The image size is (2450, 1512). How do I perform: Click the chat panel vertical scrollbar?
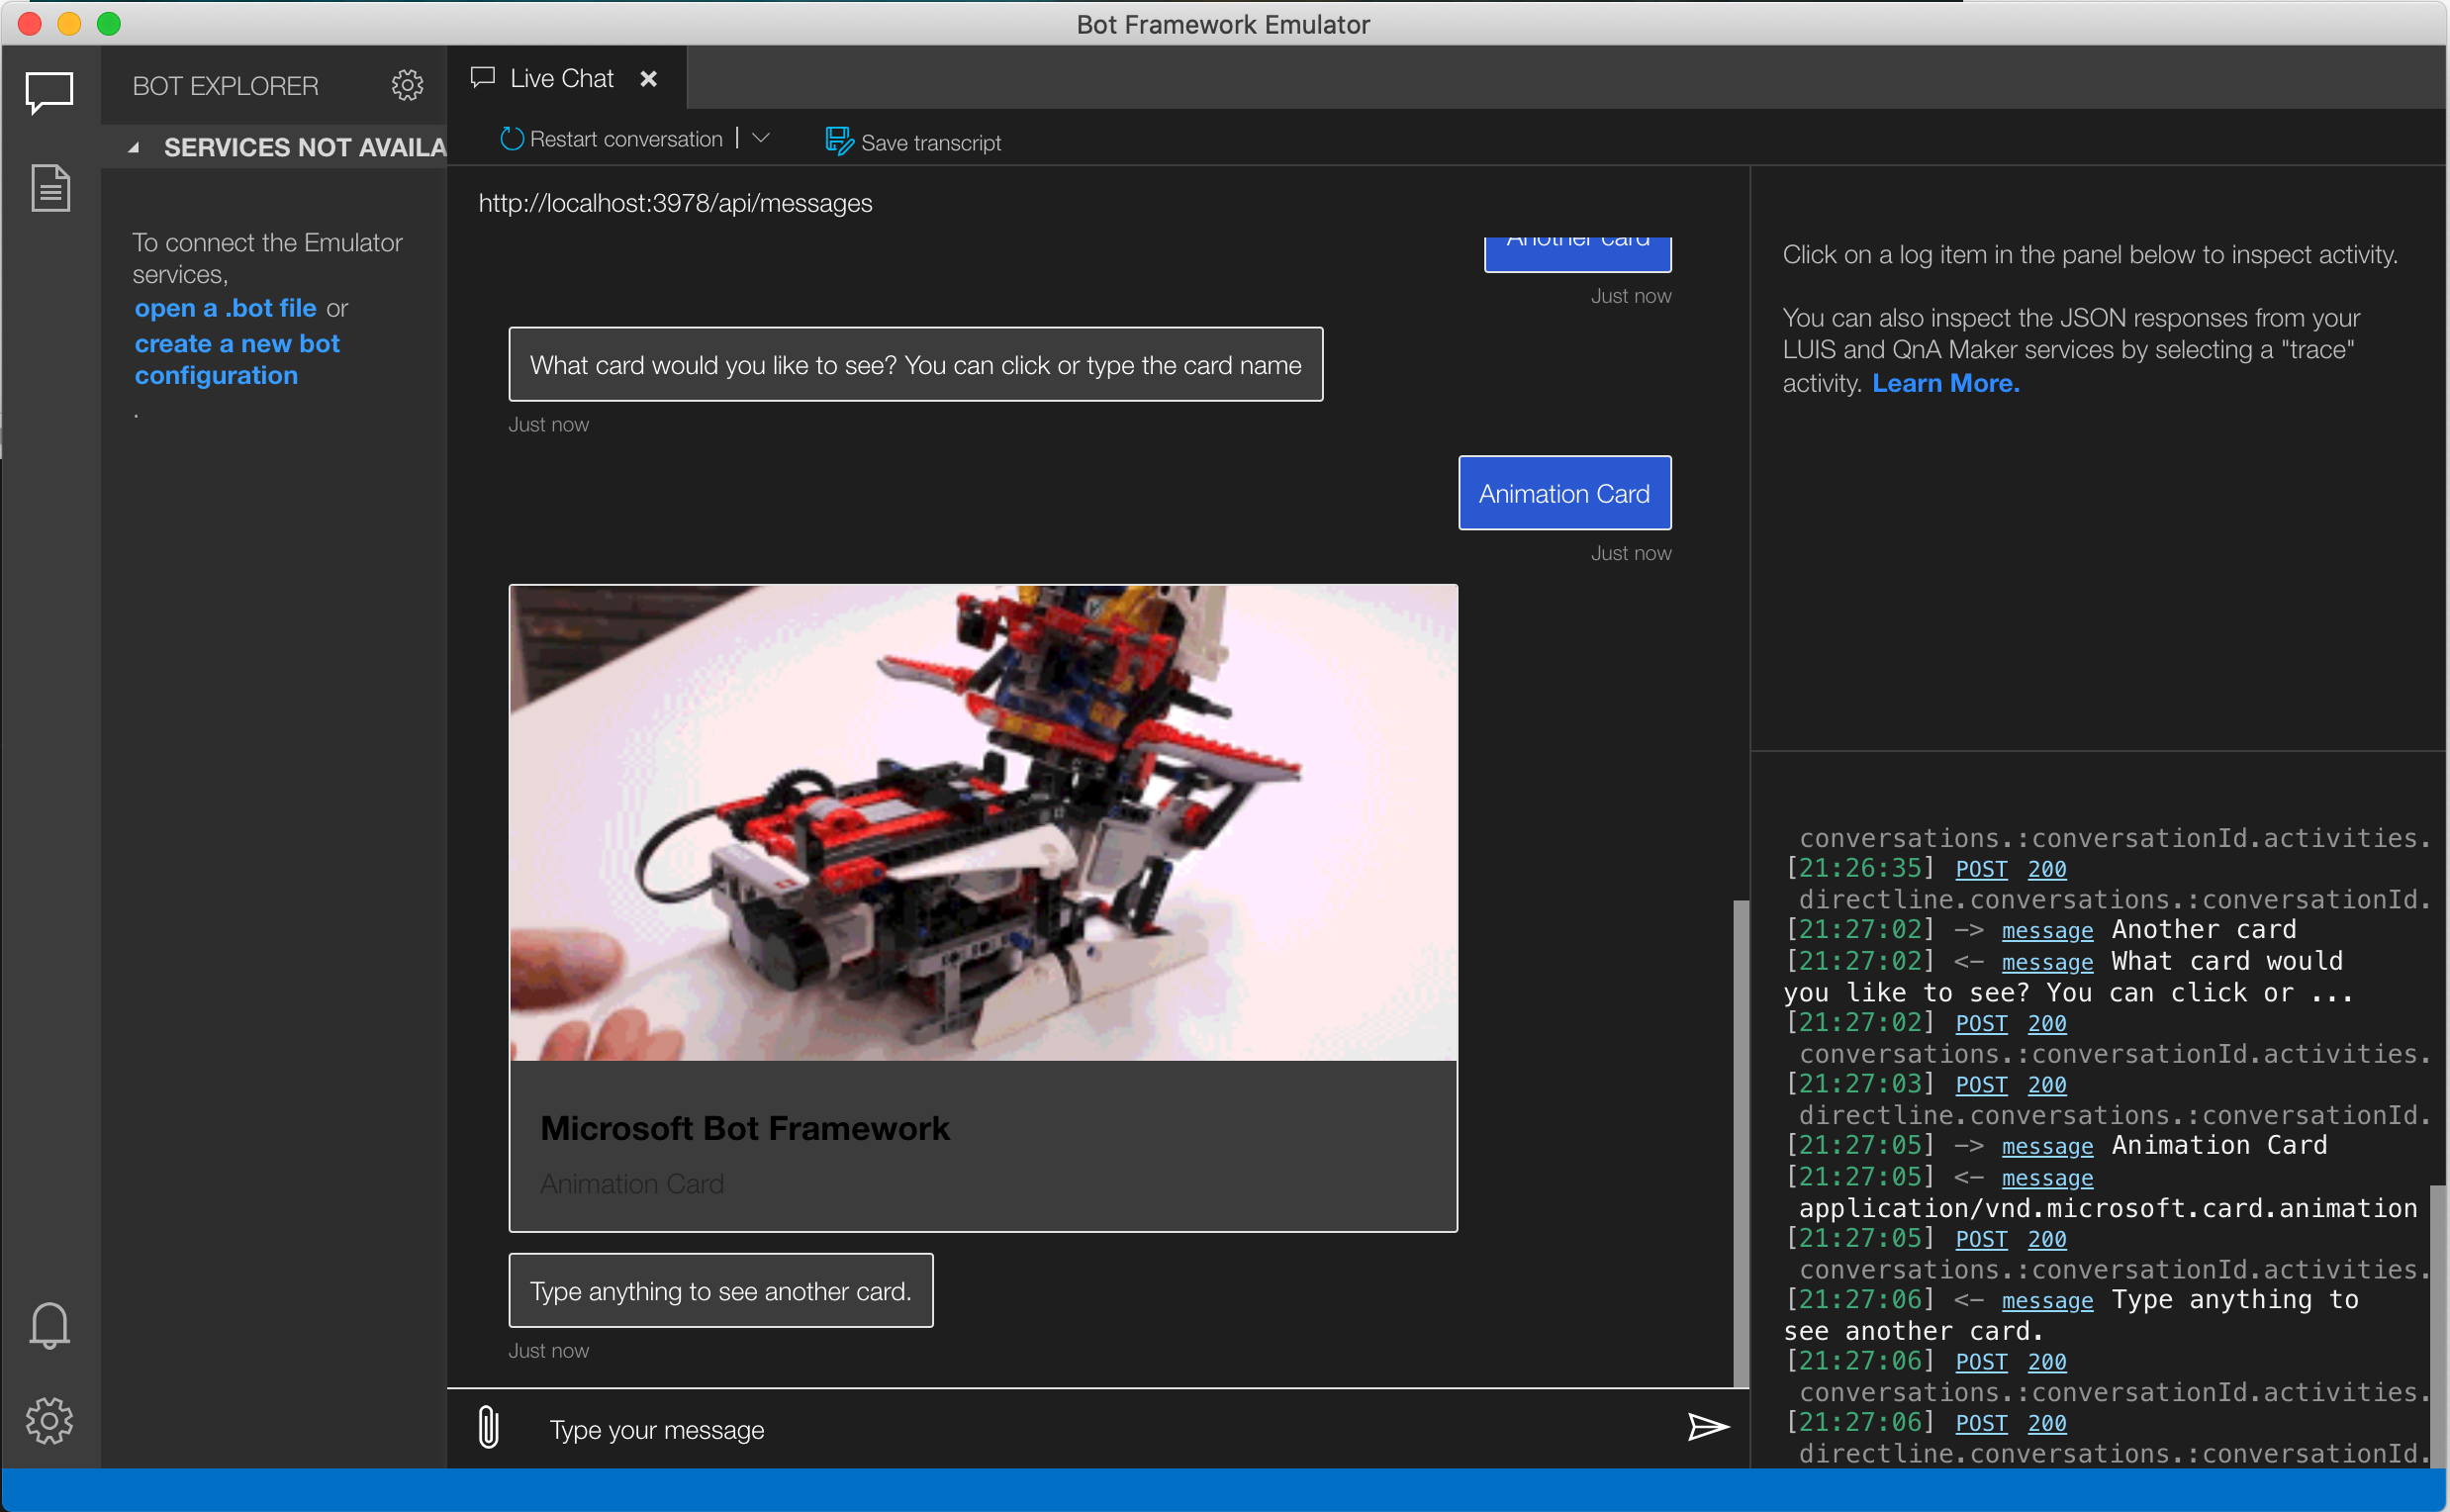click(1741, 1143)
